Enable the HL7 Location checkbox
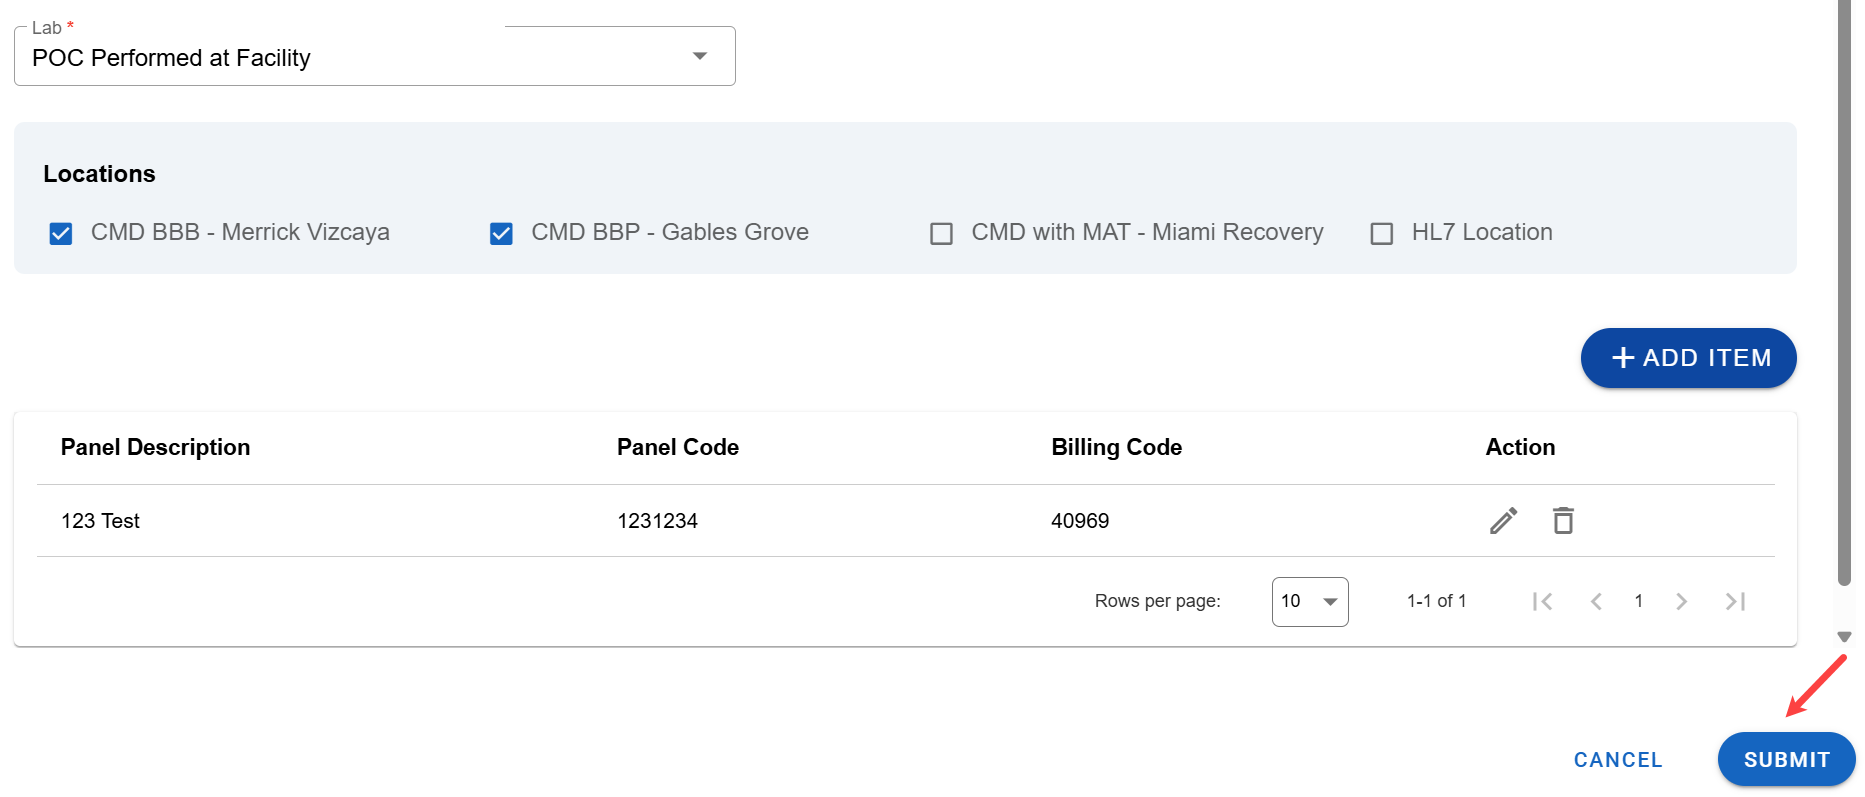 [1381, 234]
